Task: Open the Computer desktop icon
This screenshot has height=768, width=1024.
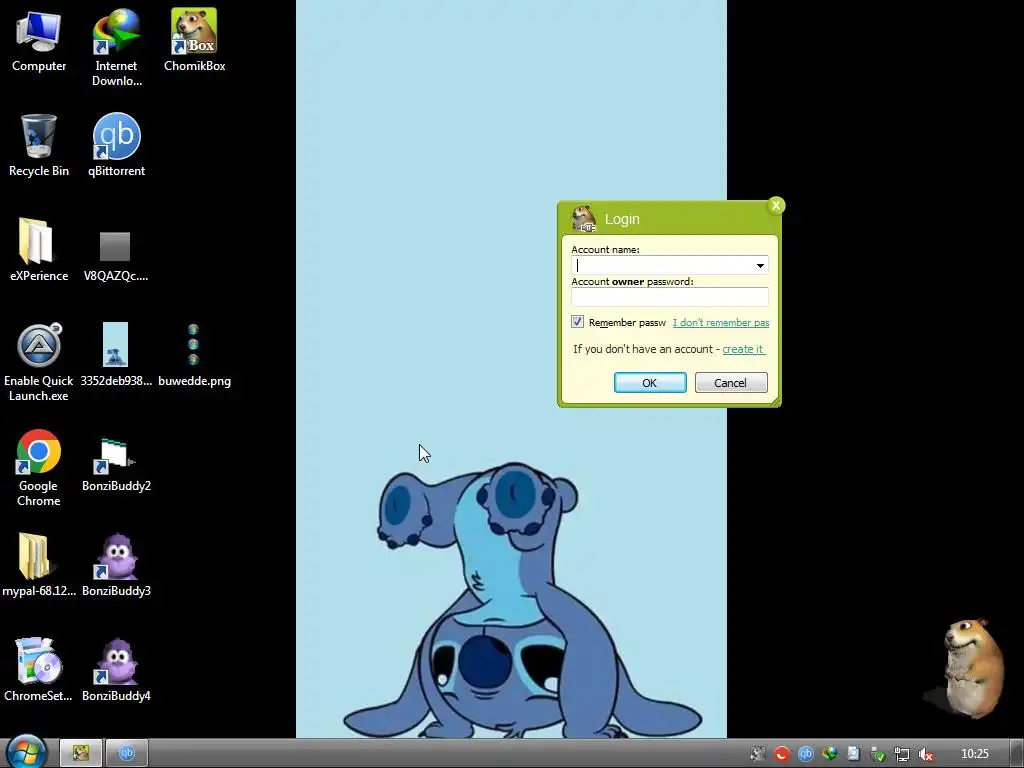Action: point(39,40)
